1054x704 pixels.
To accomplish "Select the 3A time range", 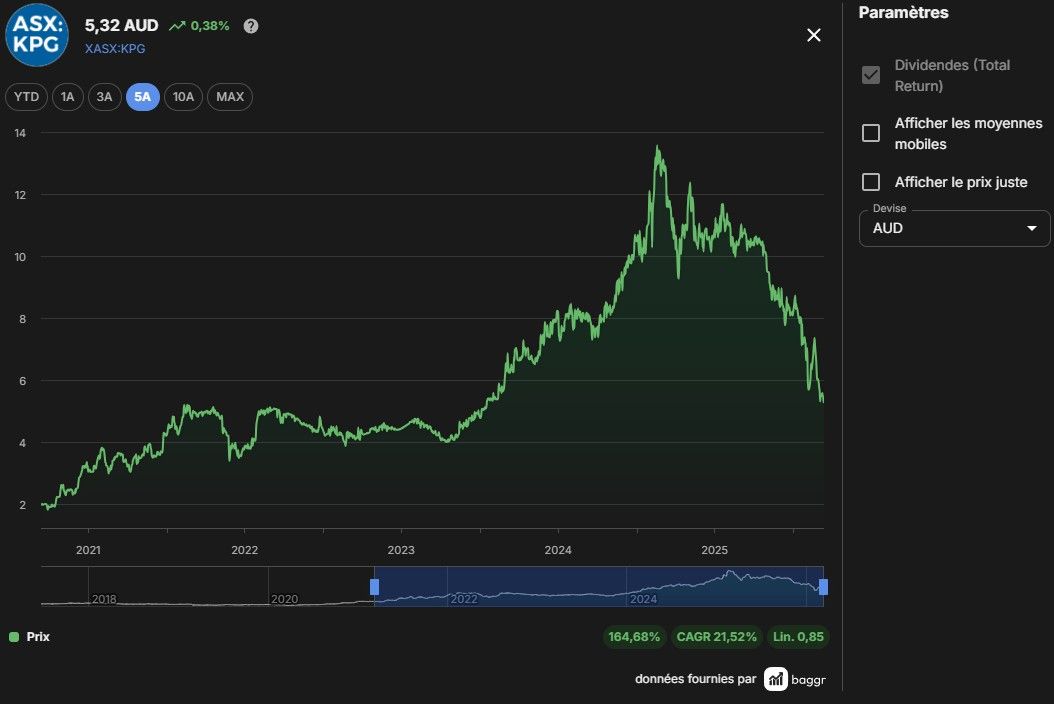I will click(104, 97).
